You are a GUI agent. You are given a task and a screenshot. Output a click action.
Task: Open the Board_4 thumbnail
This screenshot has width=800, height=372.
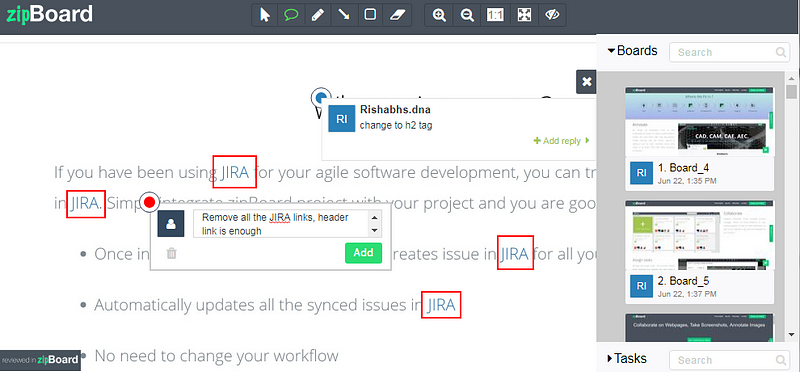[x=699, y=121]
